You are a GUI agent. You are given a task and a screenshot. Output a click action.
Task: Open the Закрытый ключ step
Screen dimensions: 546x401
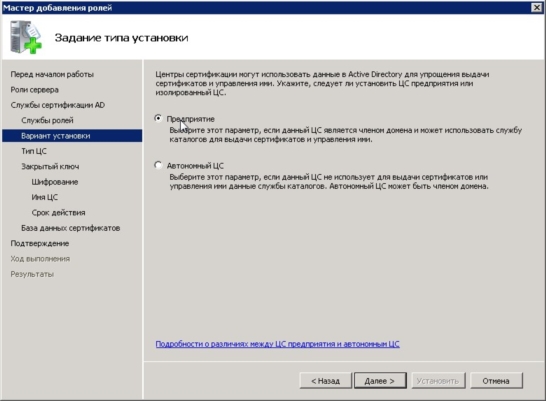pyautogui.click(x=50, y=166)
